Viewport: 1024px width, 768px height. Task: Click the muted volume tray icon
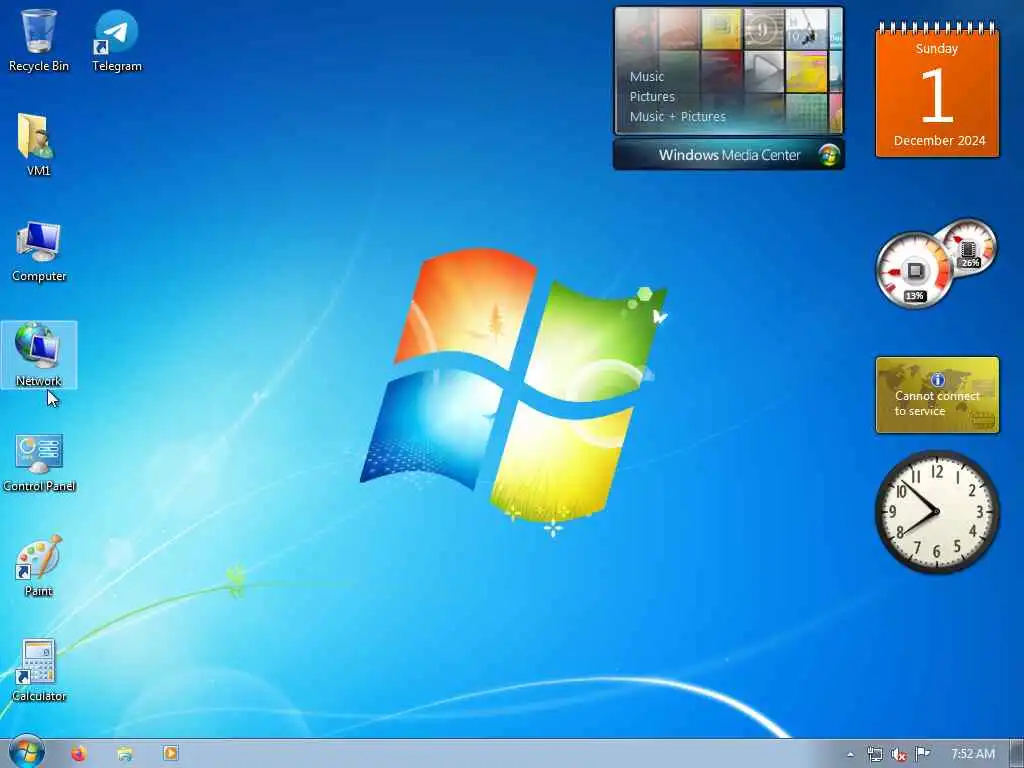coord(899,754)
